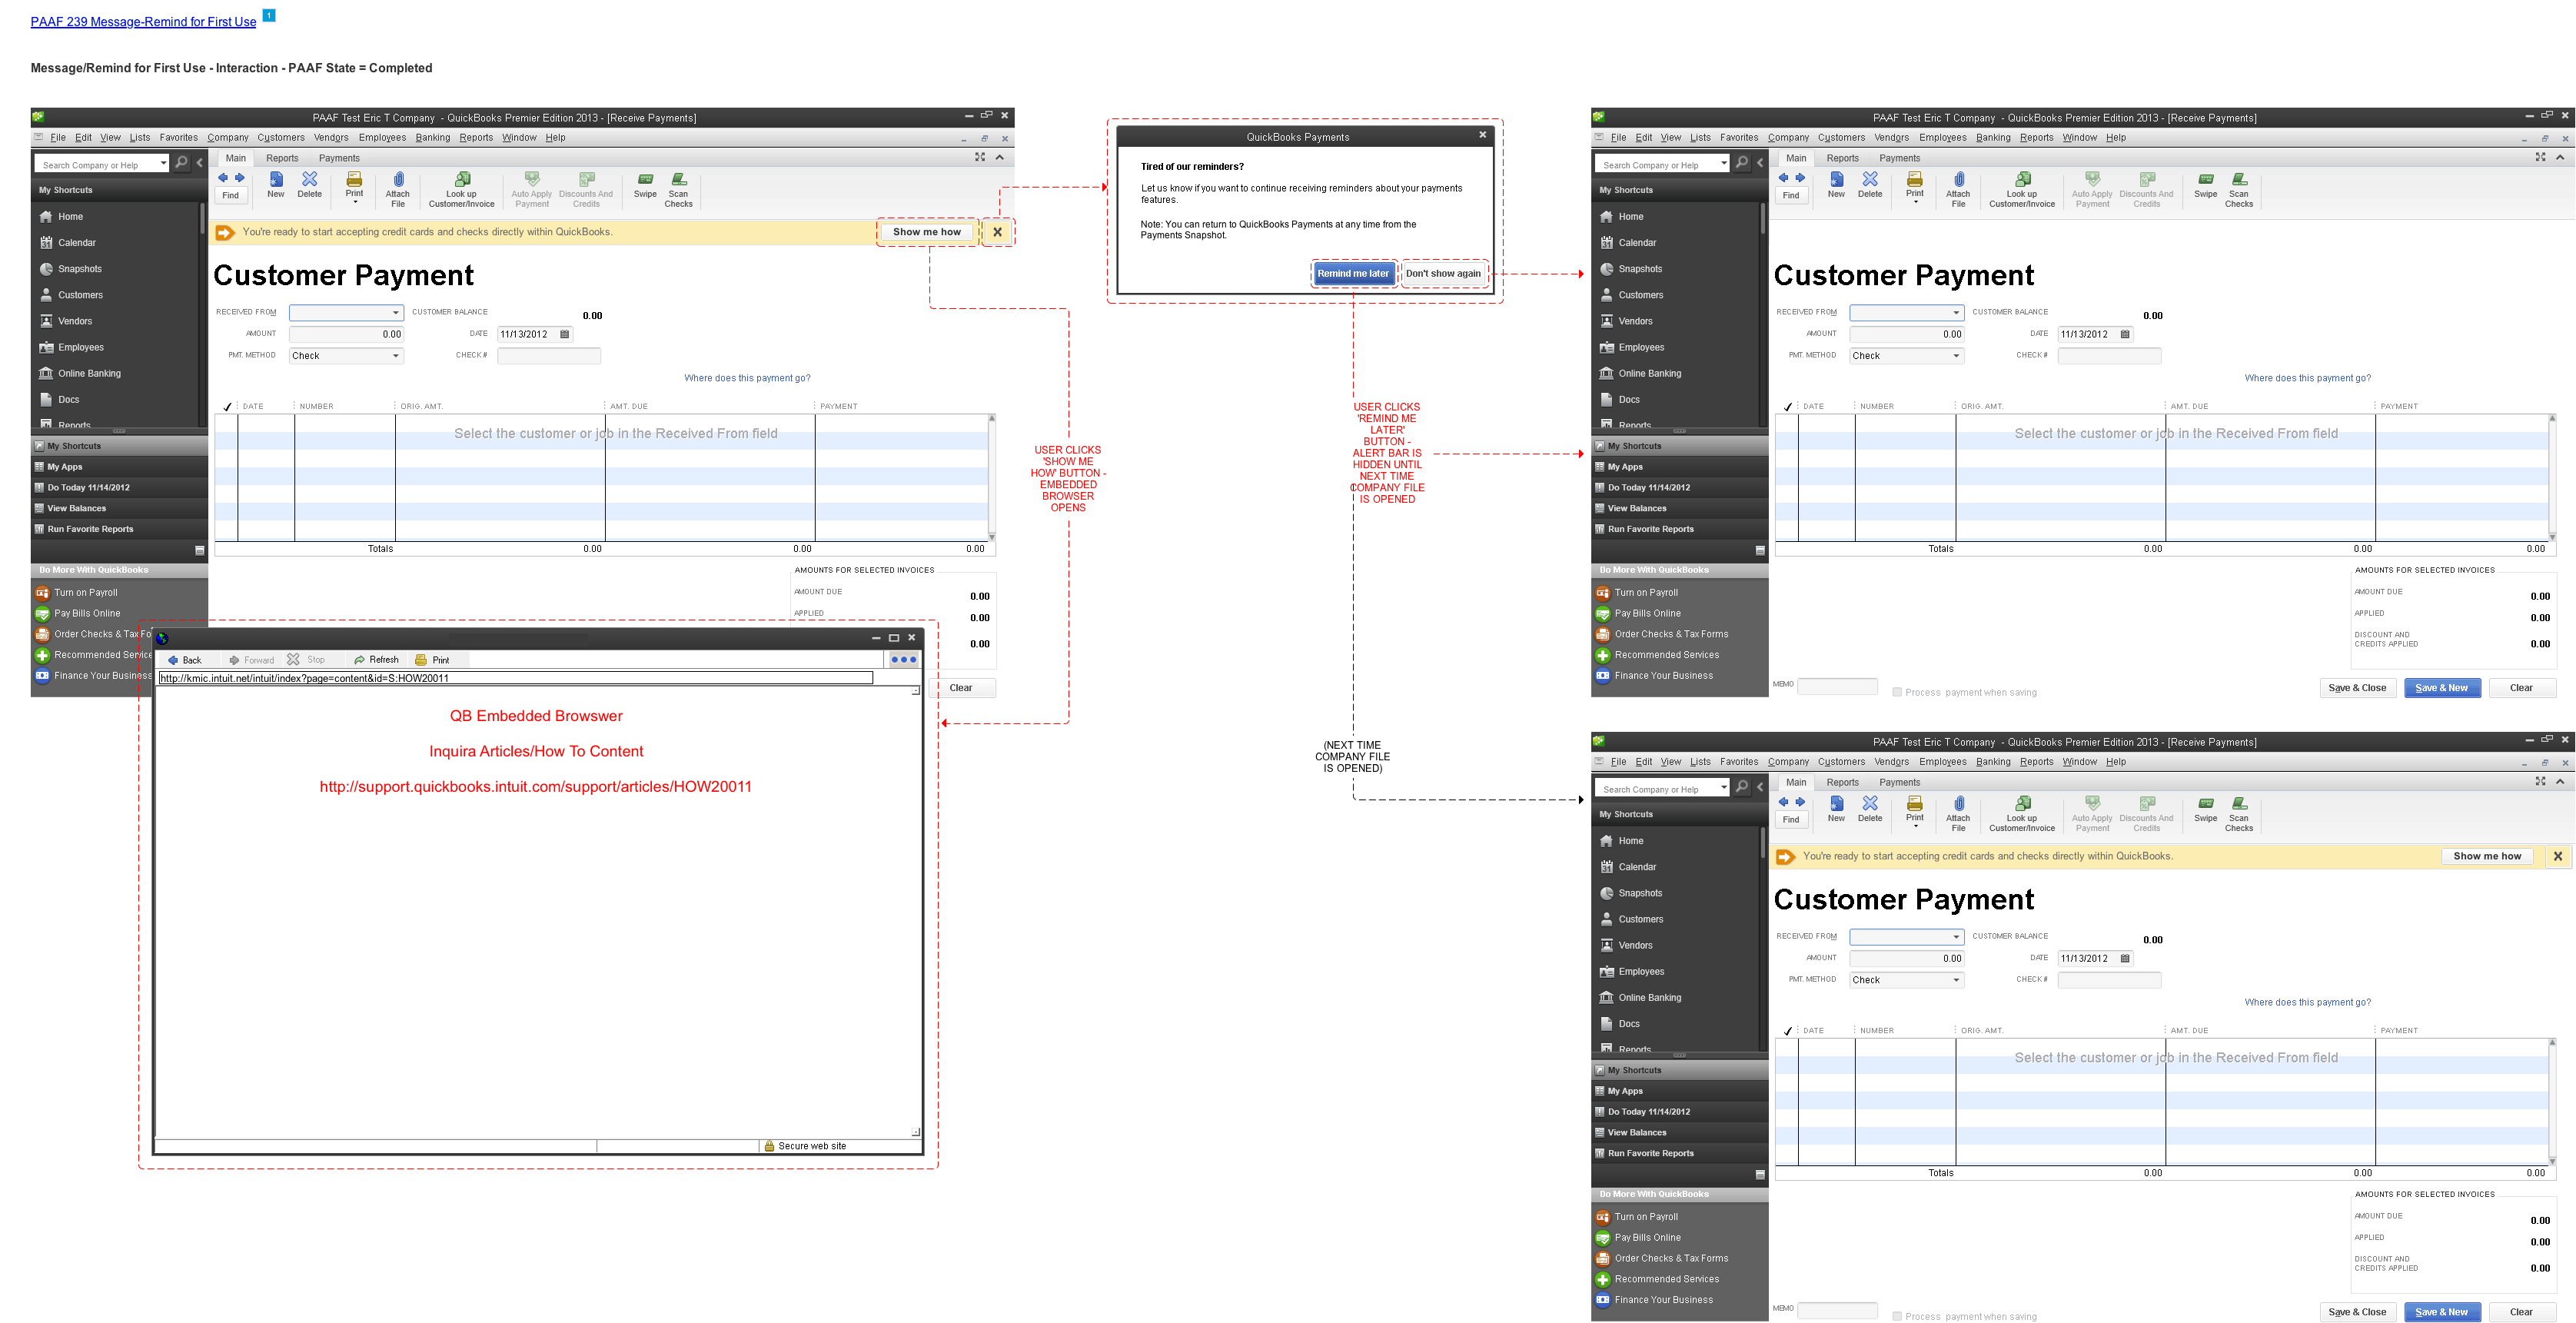2576x1323 pixels.
Task: Open Vendors in upper-right window sidebar
Action: tap(1636, 320)
